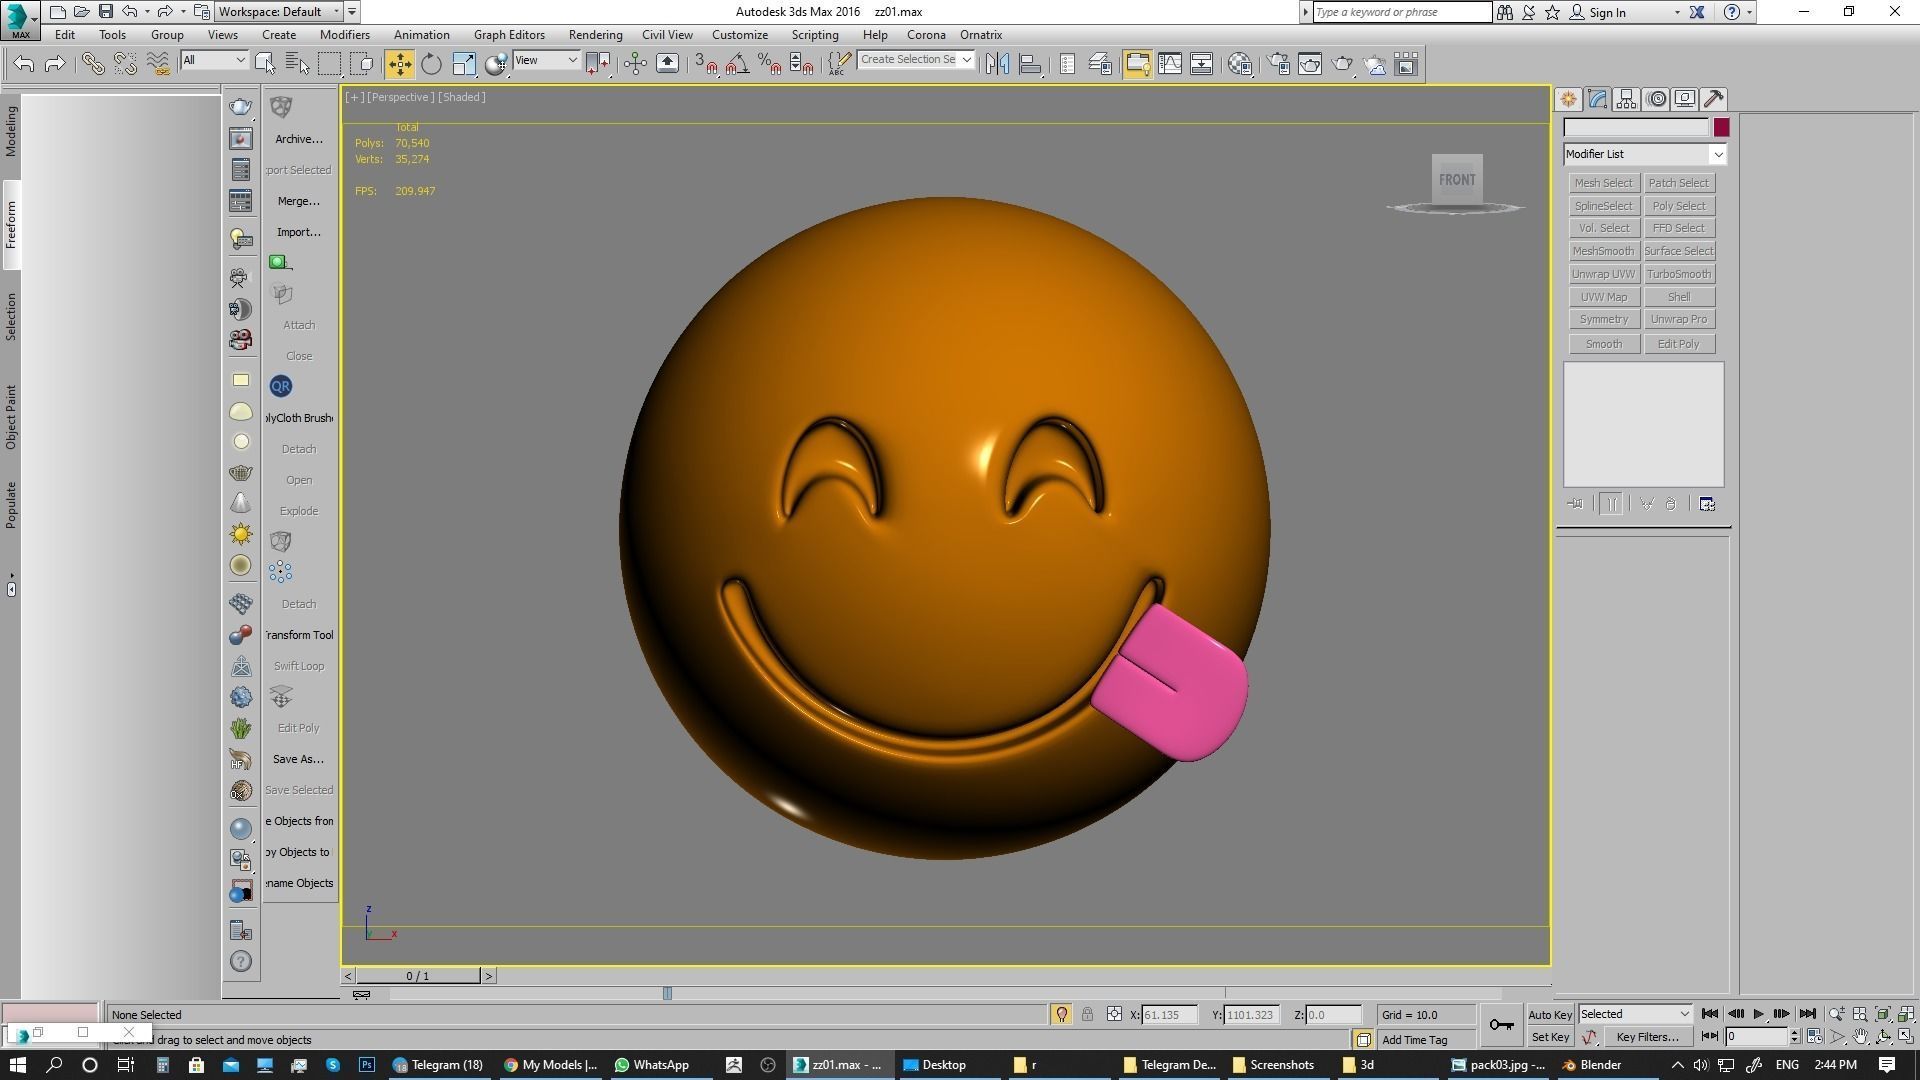Toggle Window/Crossing selection mode
This screenshot has height=1080, width=1920.
pos(362,64)
